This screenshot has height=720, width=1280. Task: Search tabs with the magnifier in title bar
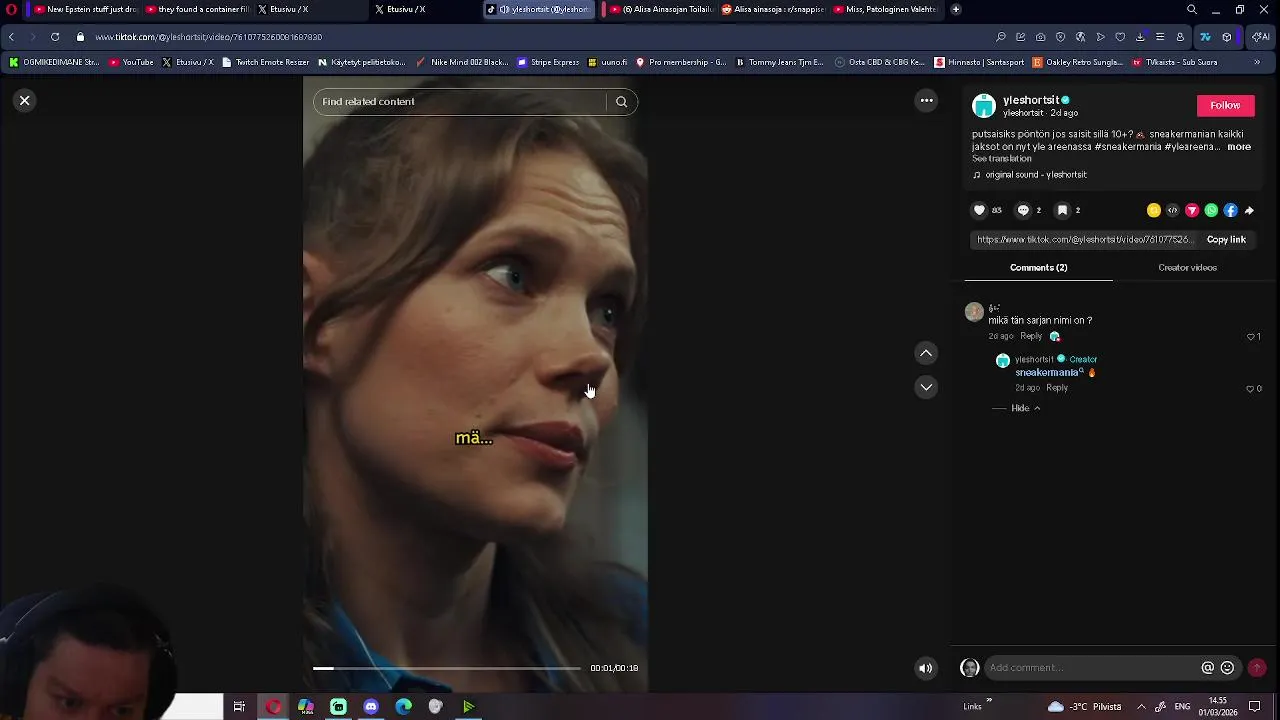tap(1192, 9)
